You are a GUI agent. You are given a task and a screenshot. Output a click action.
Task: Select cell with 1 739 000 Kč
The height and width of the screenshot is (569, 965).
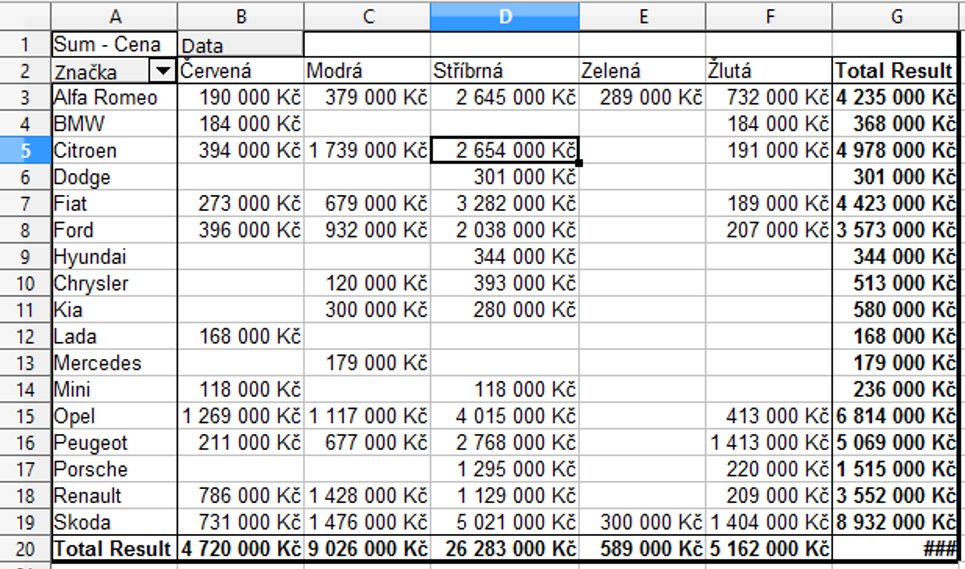tap(367, 151)
